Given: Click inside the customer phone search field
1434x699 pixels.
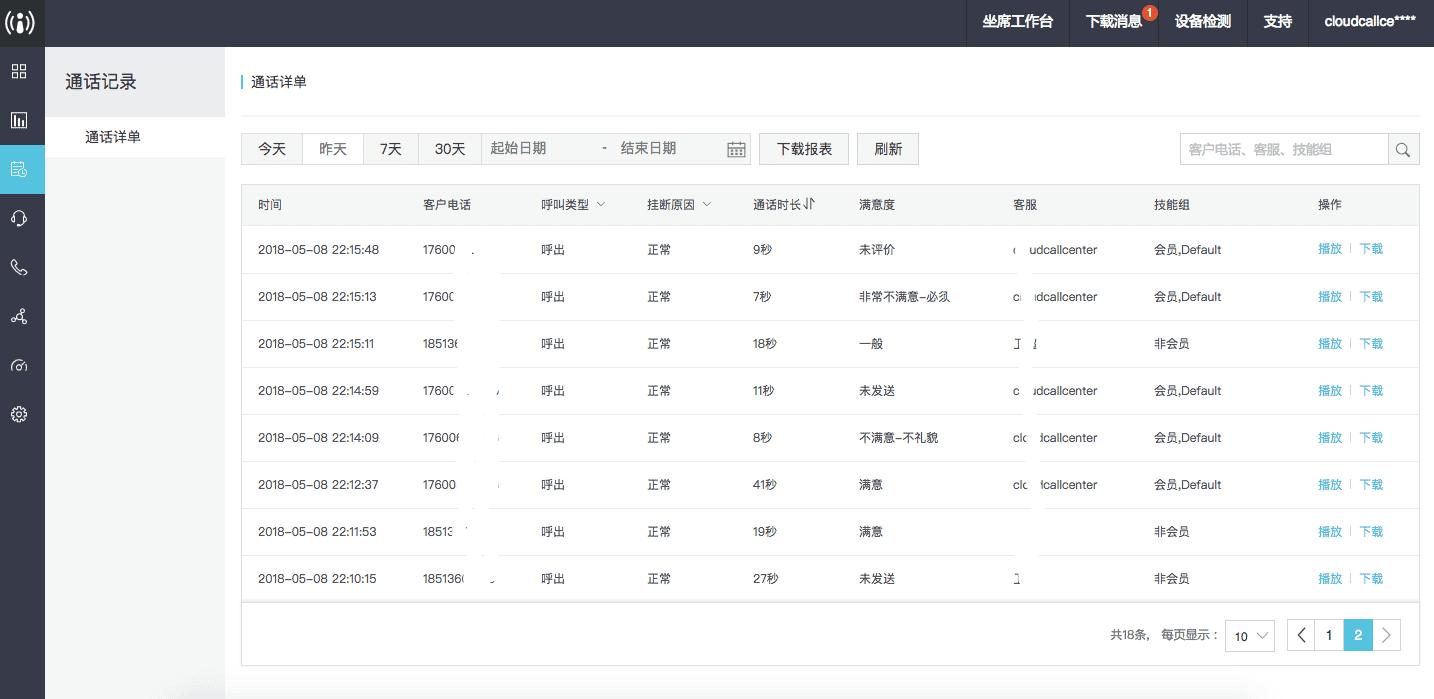Looking at the screenshot, I should pyautogui.click(x=1280, y=148).
